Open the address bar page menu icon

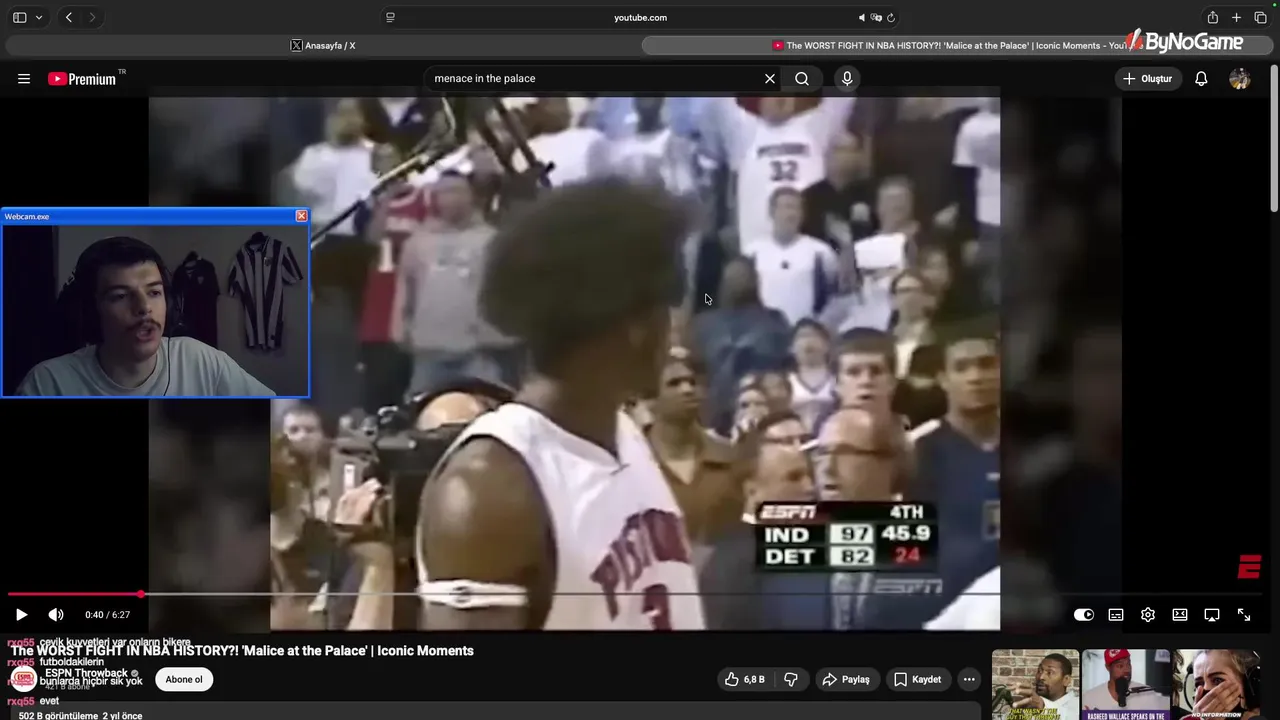(x=390, y=17)
